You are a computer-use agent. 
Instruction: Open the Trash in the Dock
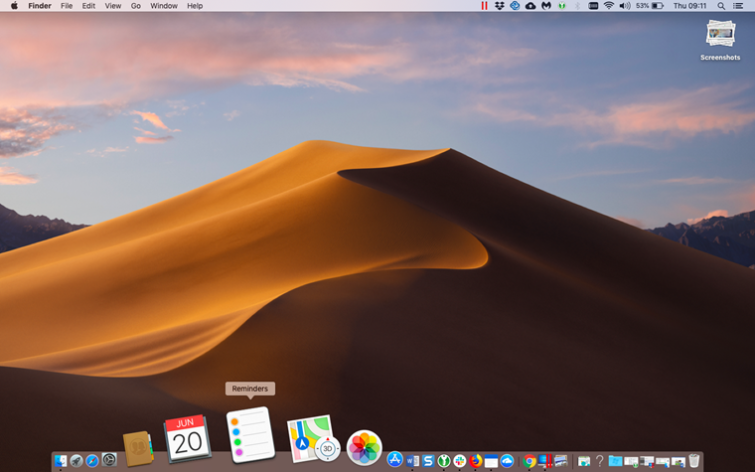click(694, 460)
